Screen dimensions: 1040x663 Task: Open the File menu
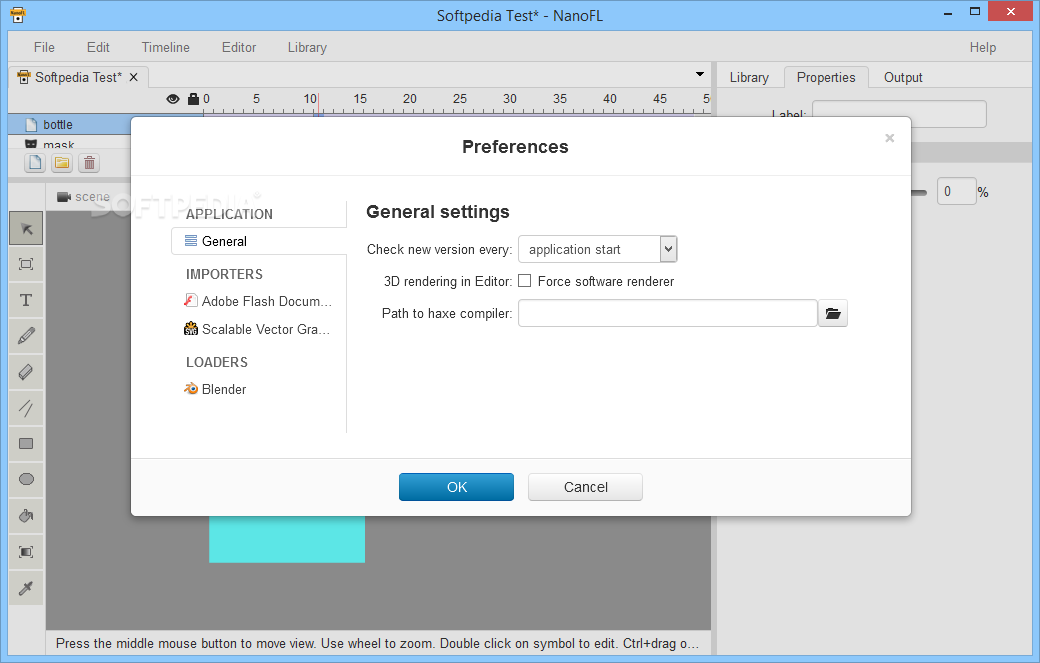tap(44, 47)
